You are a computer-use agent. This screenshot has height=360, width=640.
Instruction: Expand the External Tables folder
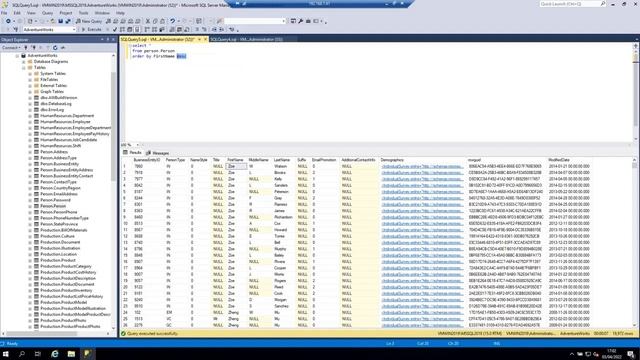(30, 86)
